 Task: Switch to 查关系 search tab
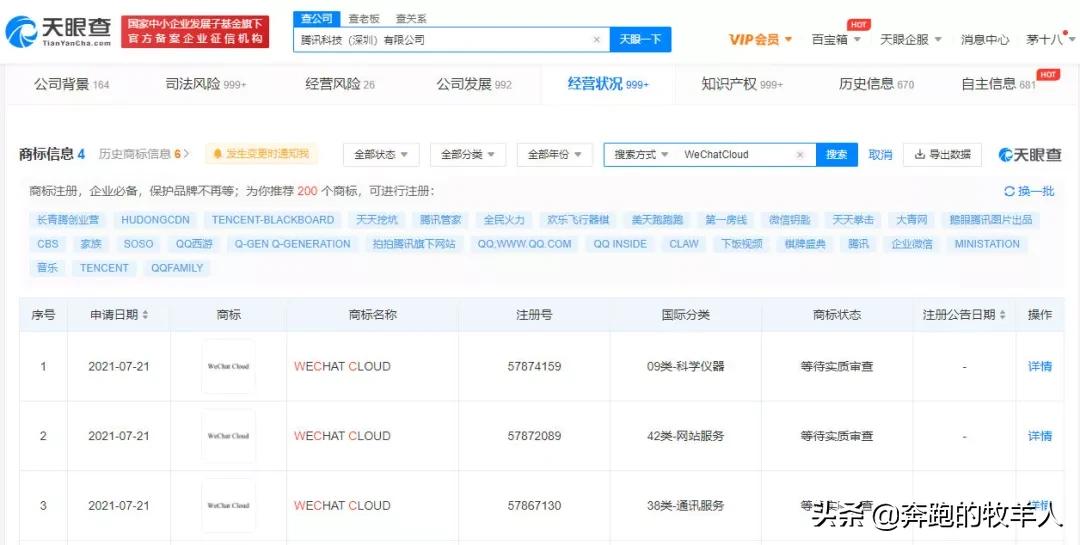(411, 19)
